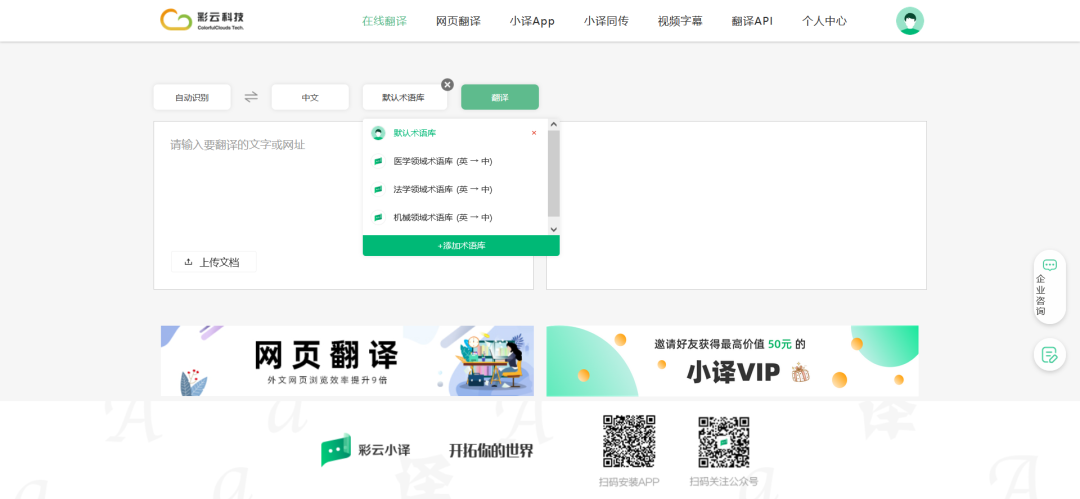This screenshot has height=499, width=1080.
Task: Dismiss the terminology selector with gray X
Action: [x=447, y=85]
